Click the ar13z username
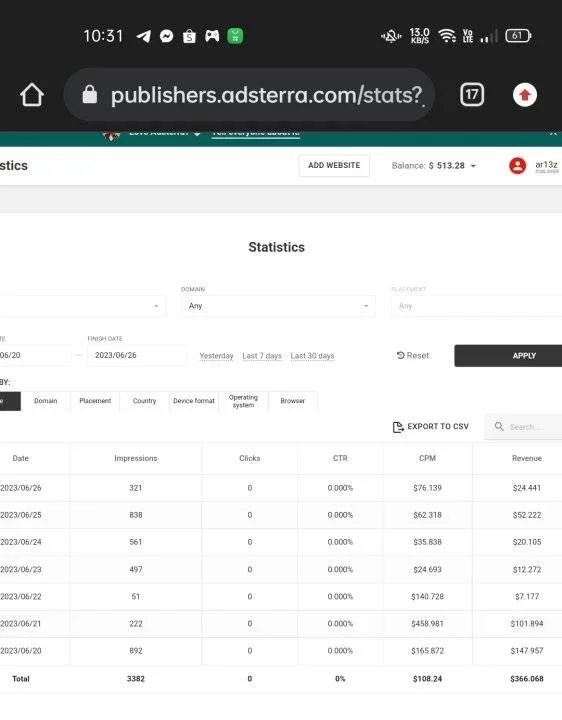The width and height of the screenshot is (562, 720). coord(546,164)
